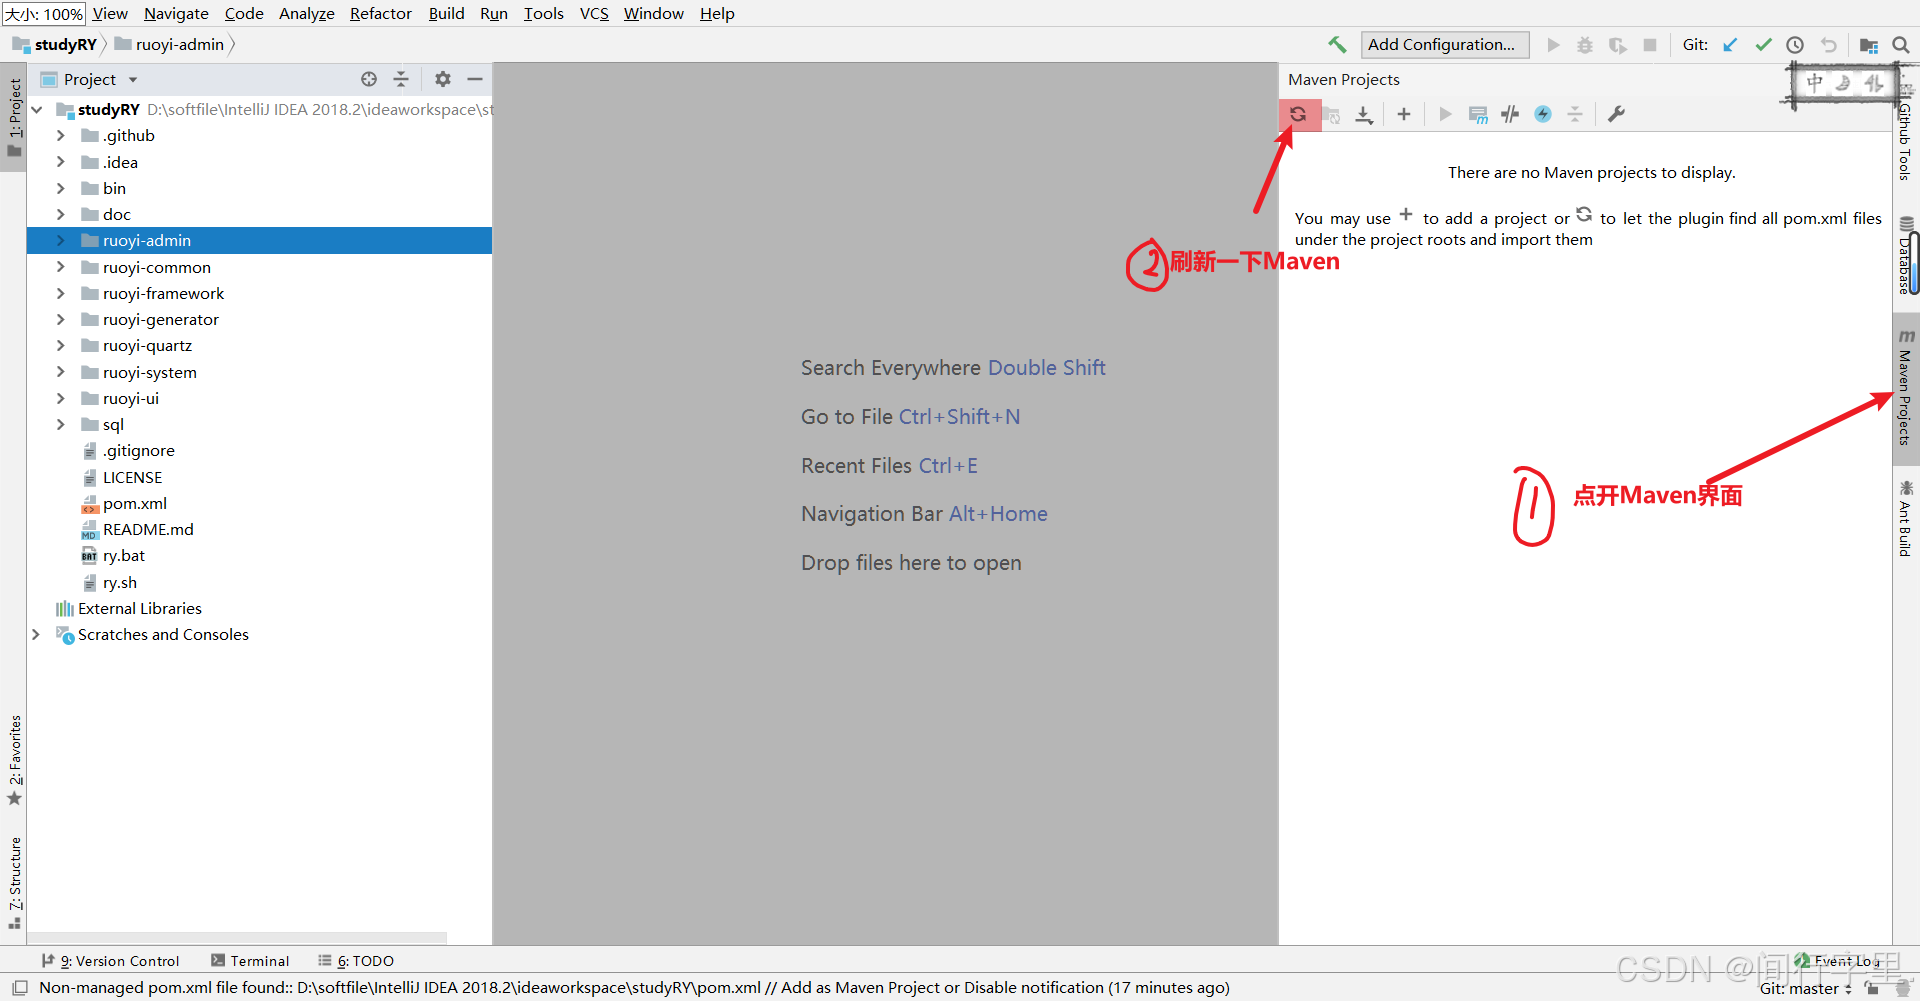This screenshot has height=1001, width=1920.
Task: Expand the .idea folder
Action: (x=60, y=162)
